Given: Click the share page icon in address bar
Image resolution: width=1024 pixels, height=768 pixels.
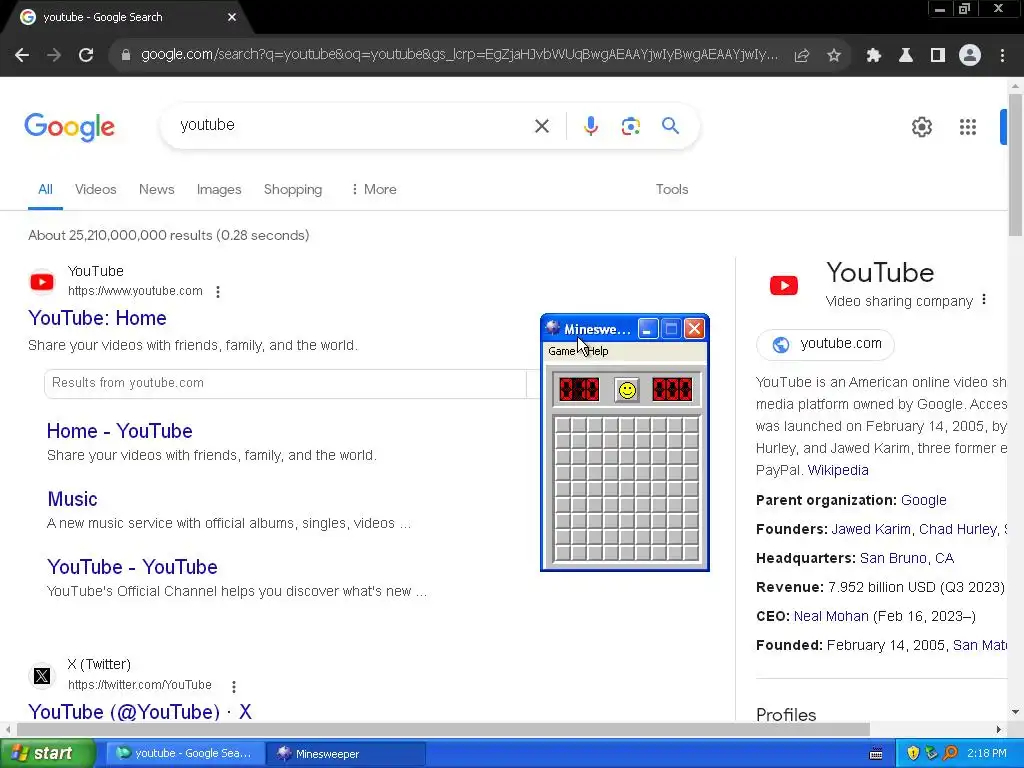Looking at the screenshot, I should [802, 56].
